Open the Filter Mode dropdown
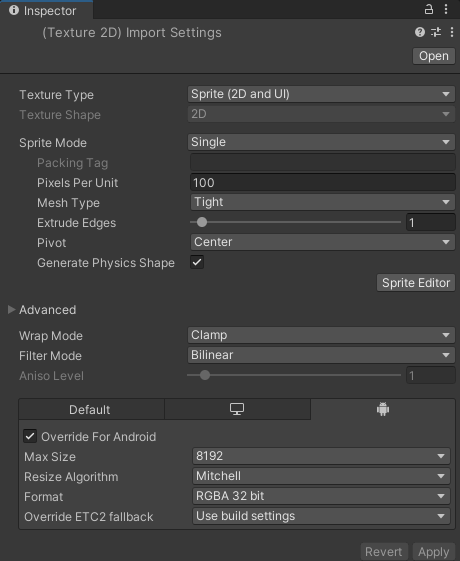This screenshot has width=460, height=561. coord(321,355)
